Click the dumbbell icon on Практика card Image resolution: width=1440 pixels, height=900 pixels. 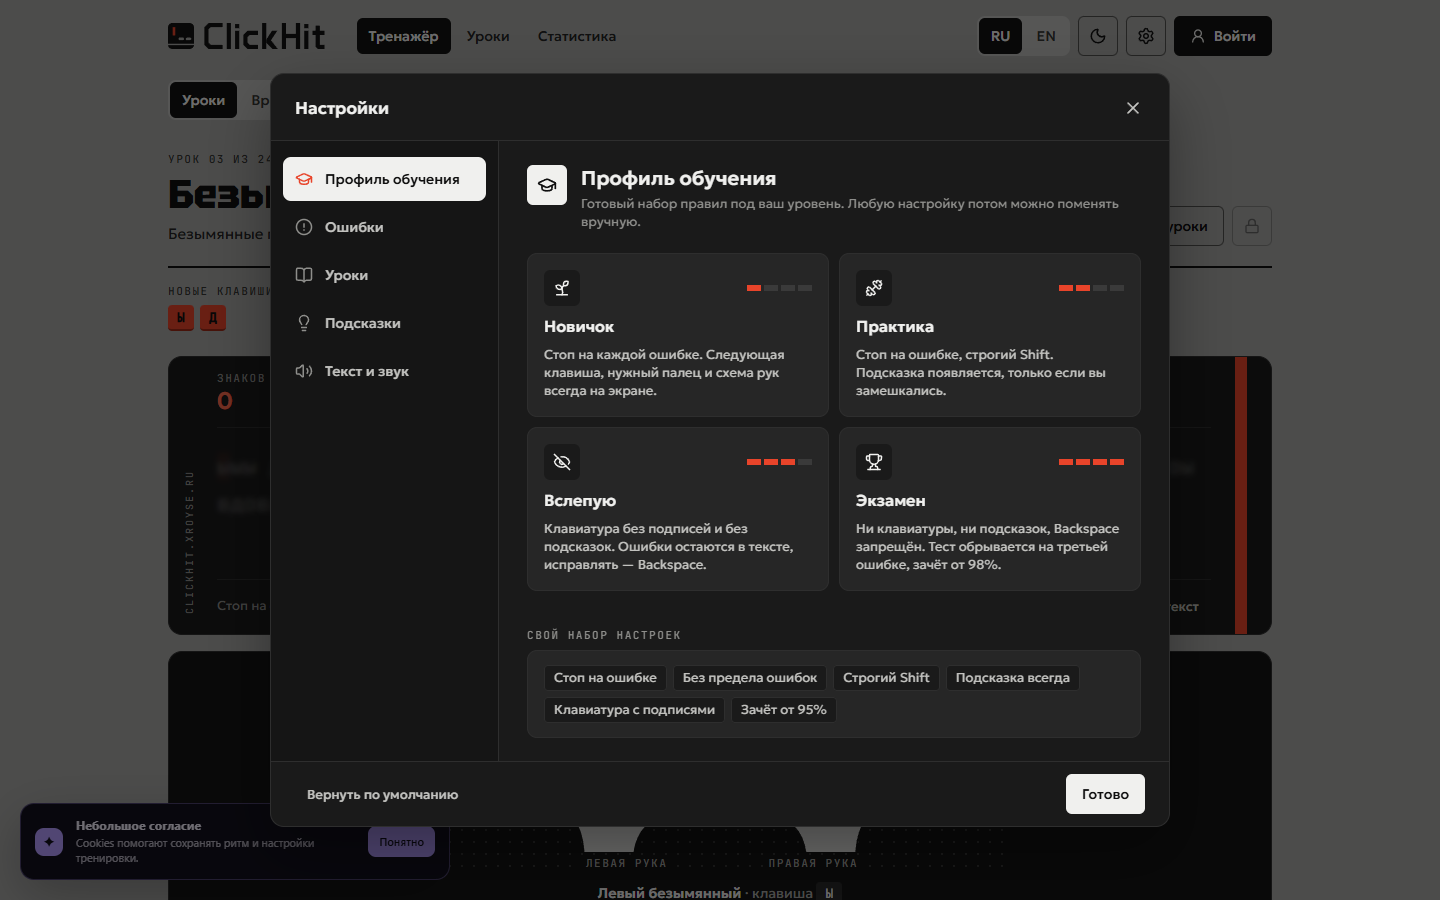[874, 288]
